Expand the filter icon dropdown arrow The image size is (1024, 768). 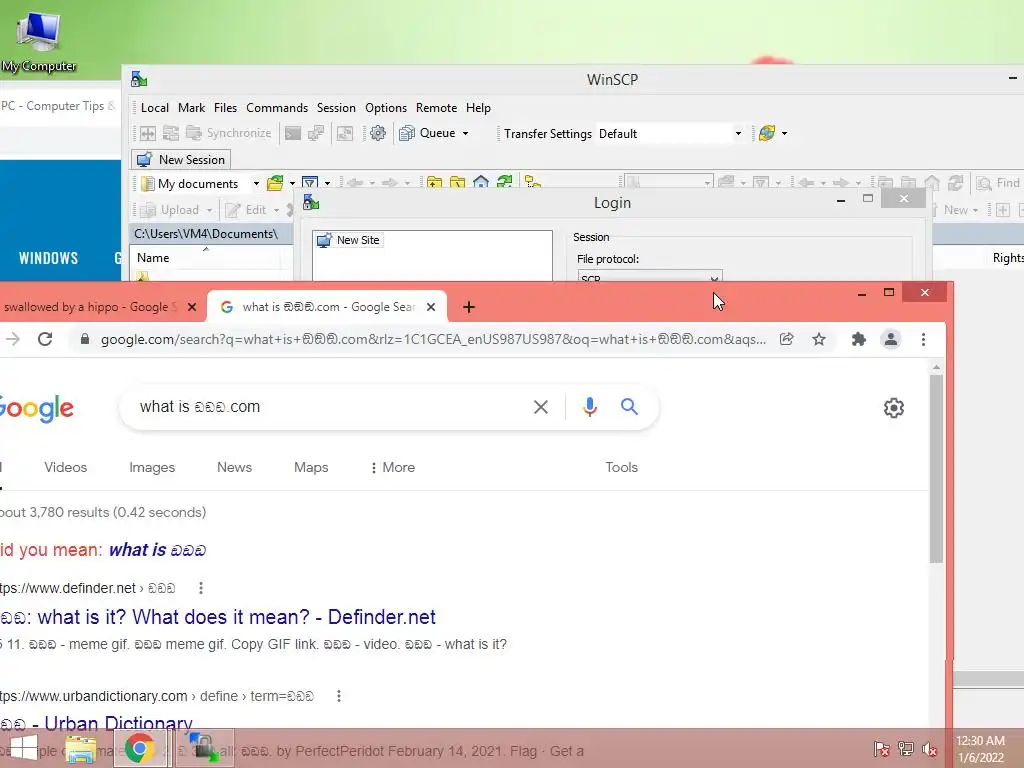327,184
